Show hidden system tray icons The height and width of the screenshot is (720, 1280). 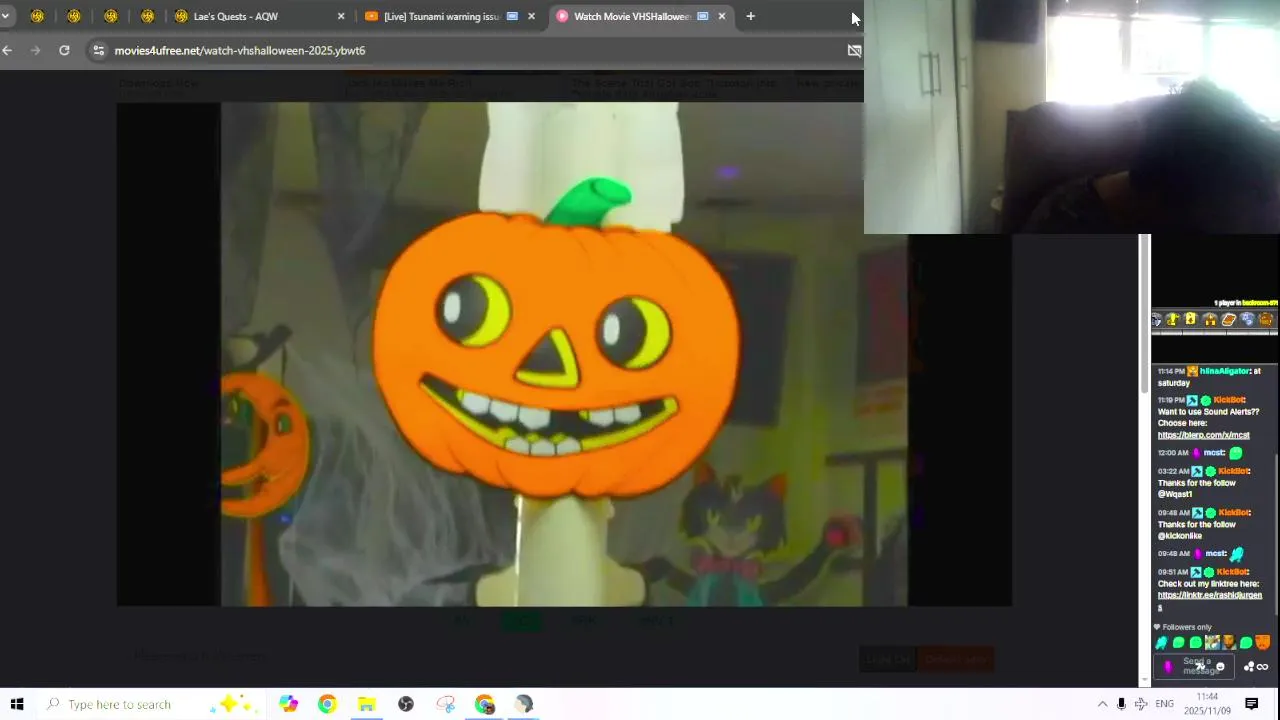[x=1102, y=704]
